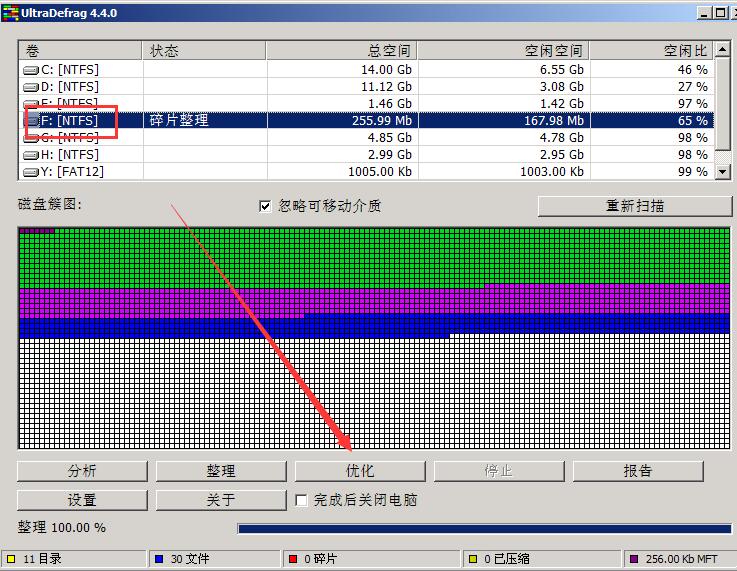
Task: Select the H: [NTFS] volume row
Action: pos(366,155)
